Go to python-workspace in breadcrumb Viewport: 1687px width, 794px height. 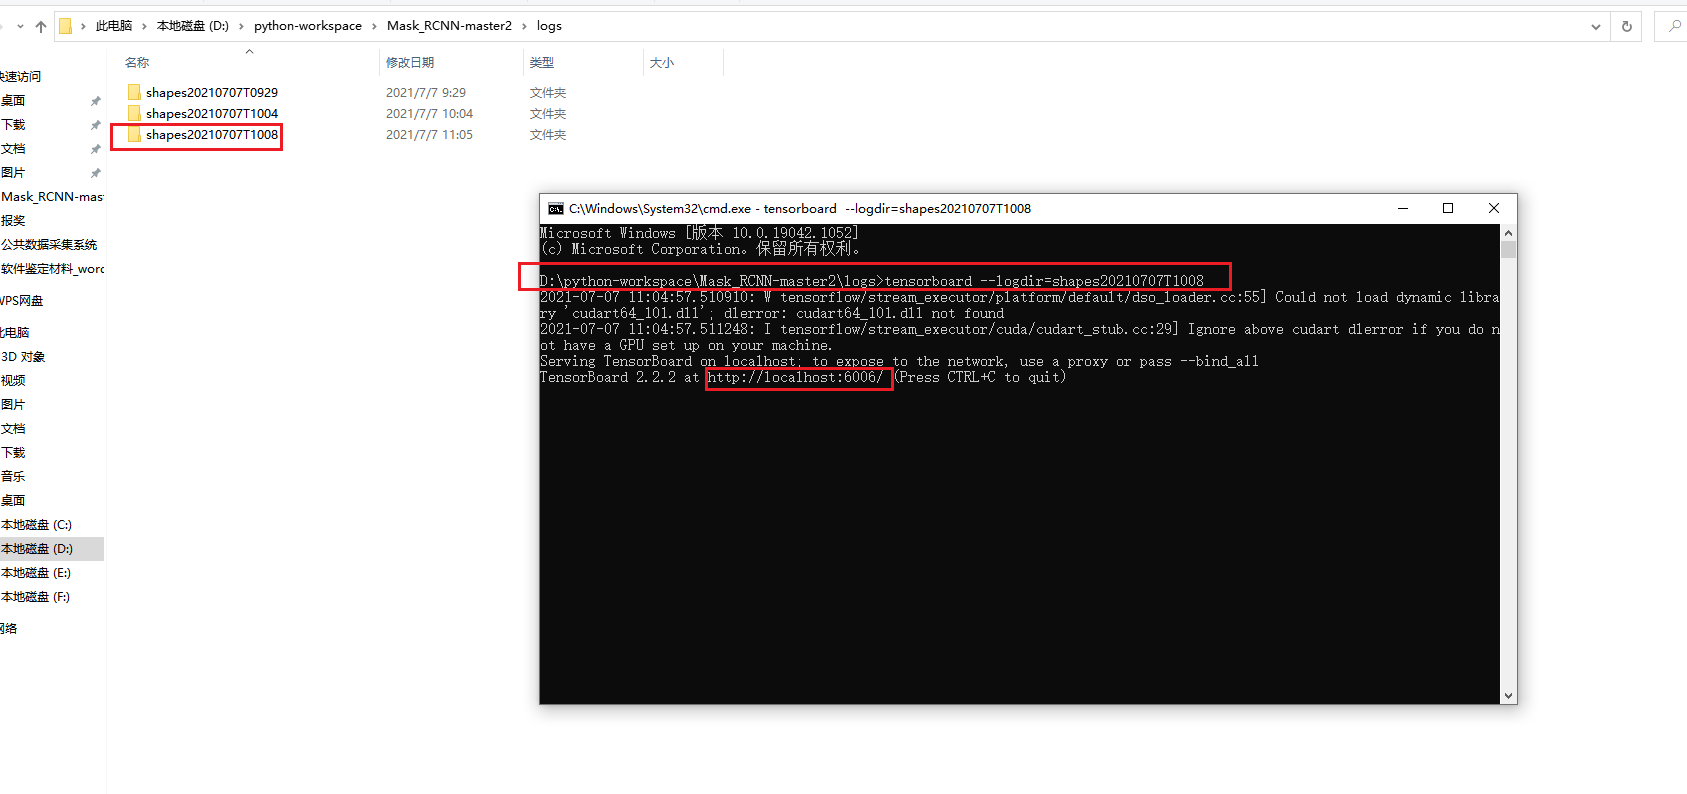(308, 26)
